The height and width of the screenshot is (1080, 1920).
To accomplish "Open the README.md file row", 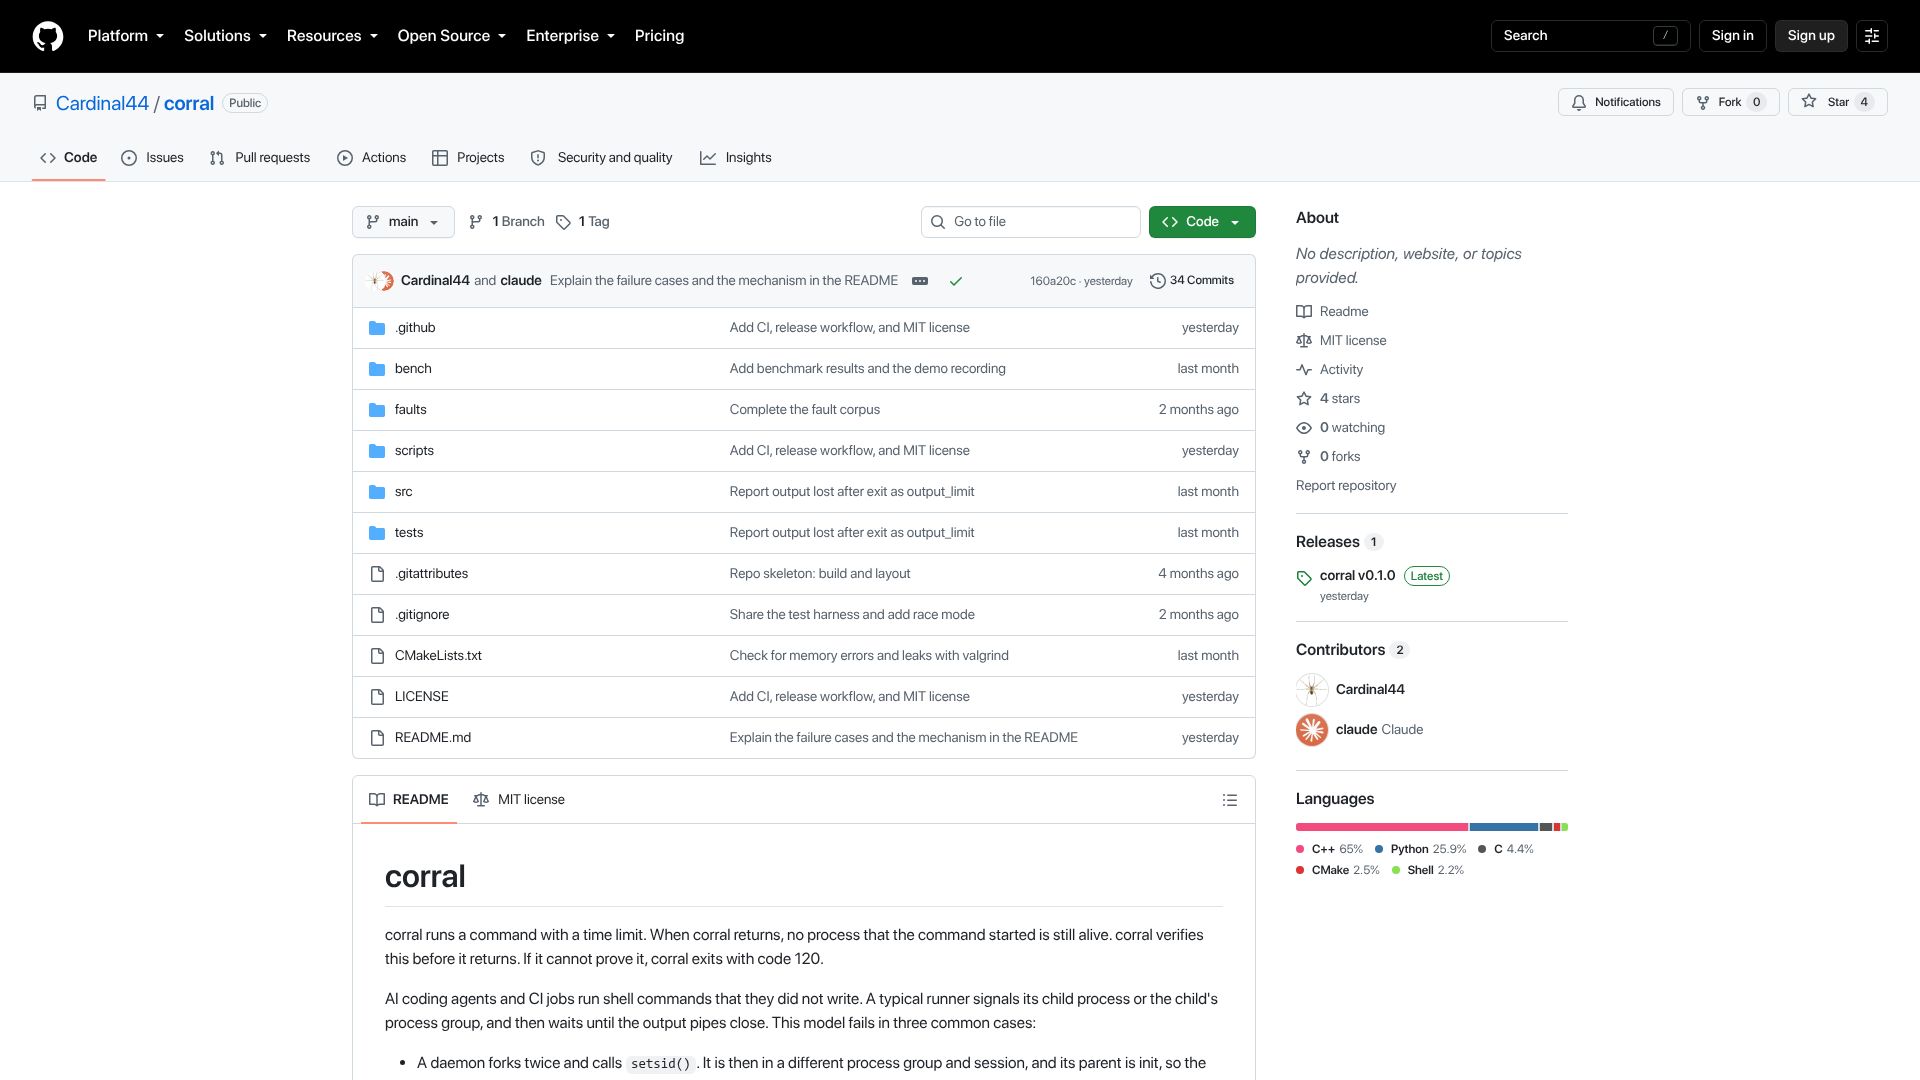I will (x=803, y=738).
